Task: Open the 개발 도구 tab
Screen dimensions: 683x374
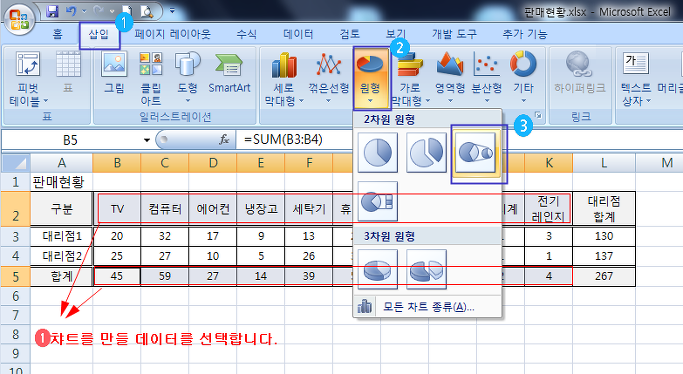Action: click(454, 34)
